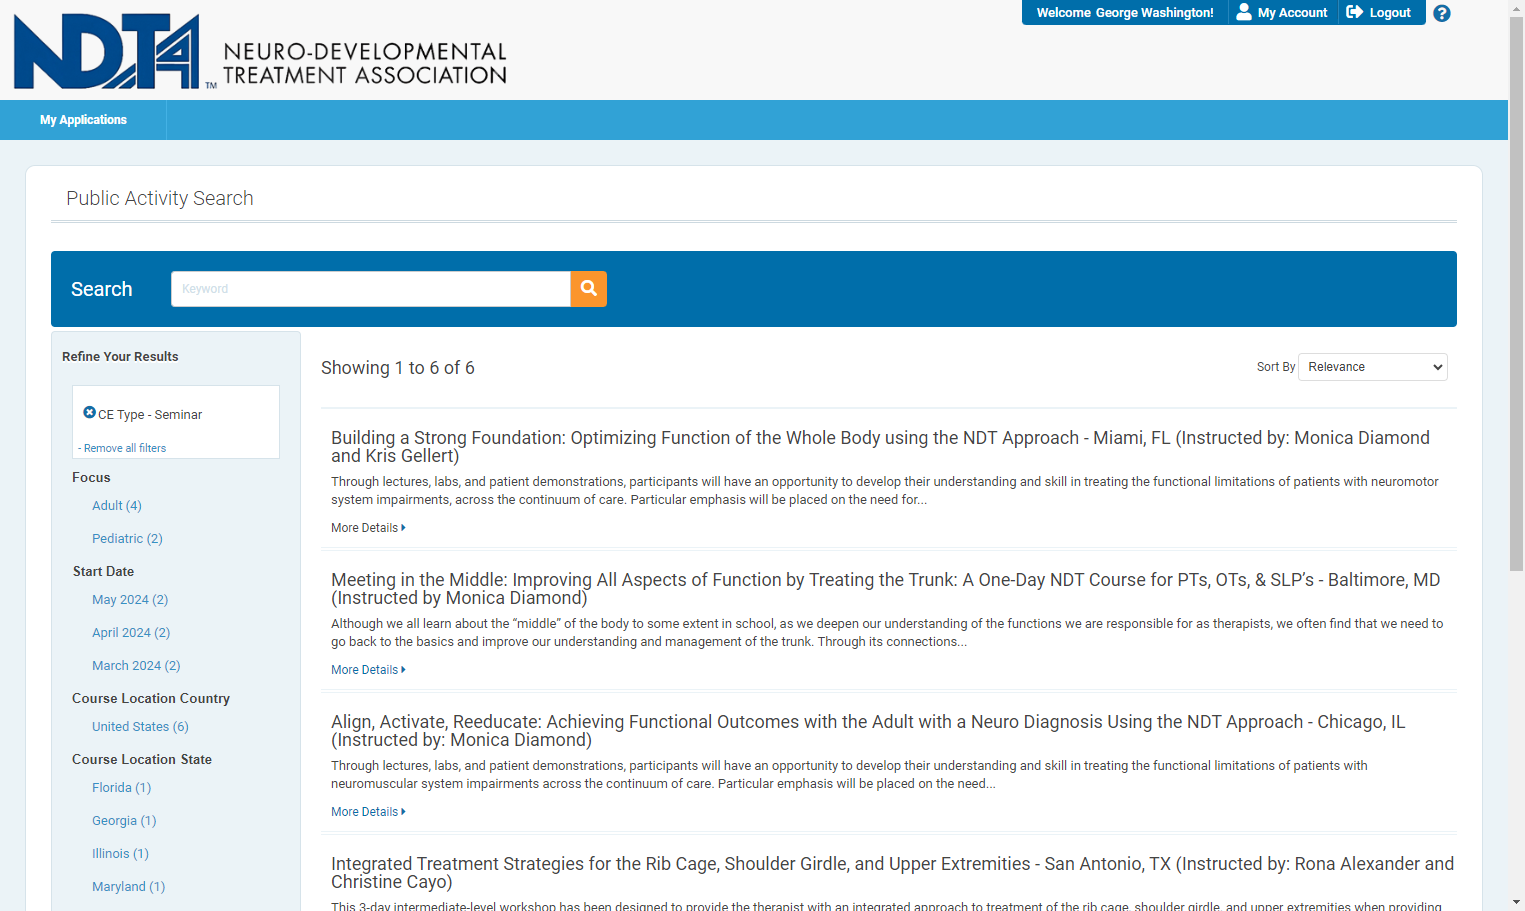Click the NDTA logo
Image resolution: width=1525 pixels, height=911 pixels.
(x=260, y=51)
